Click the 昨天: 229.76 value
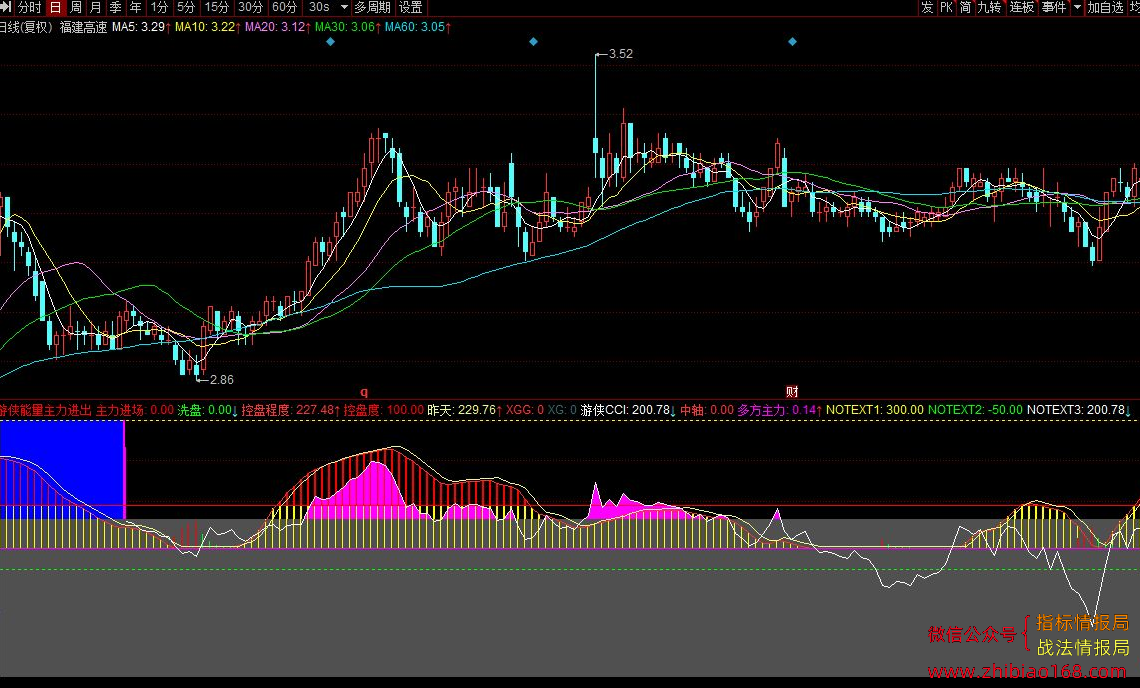 point(465,410)
